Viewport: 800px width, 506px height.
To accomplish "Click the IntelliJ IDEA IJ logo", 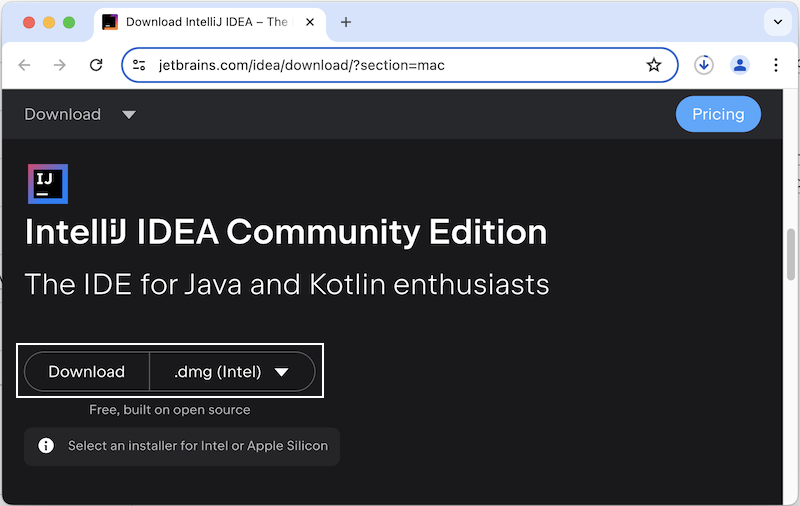I will coord(48,184).
